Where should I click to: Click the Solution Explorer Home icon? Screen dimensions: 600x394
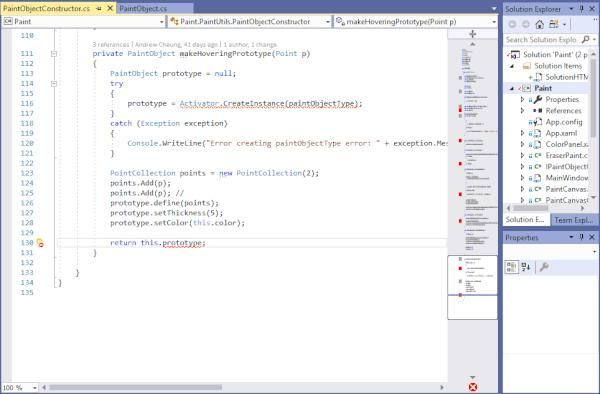pos(540,24)
